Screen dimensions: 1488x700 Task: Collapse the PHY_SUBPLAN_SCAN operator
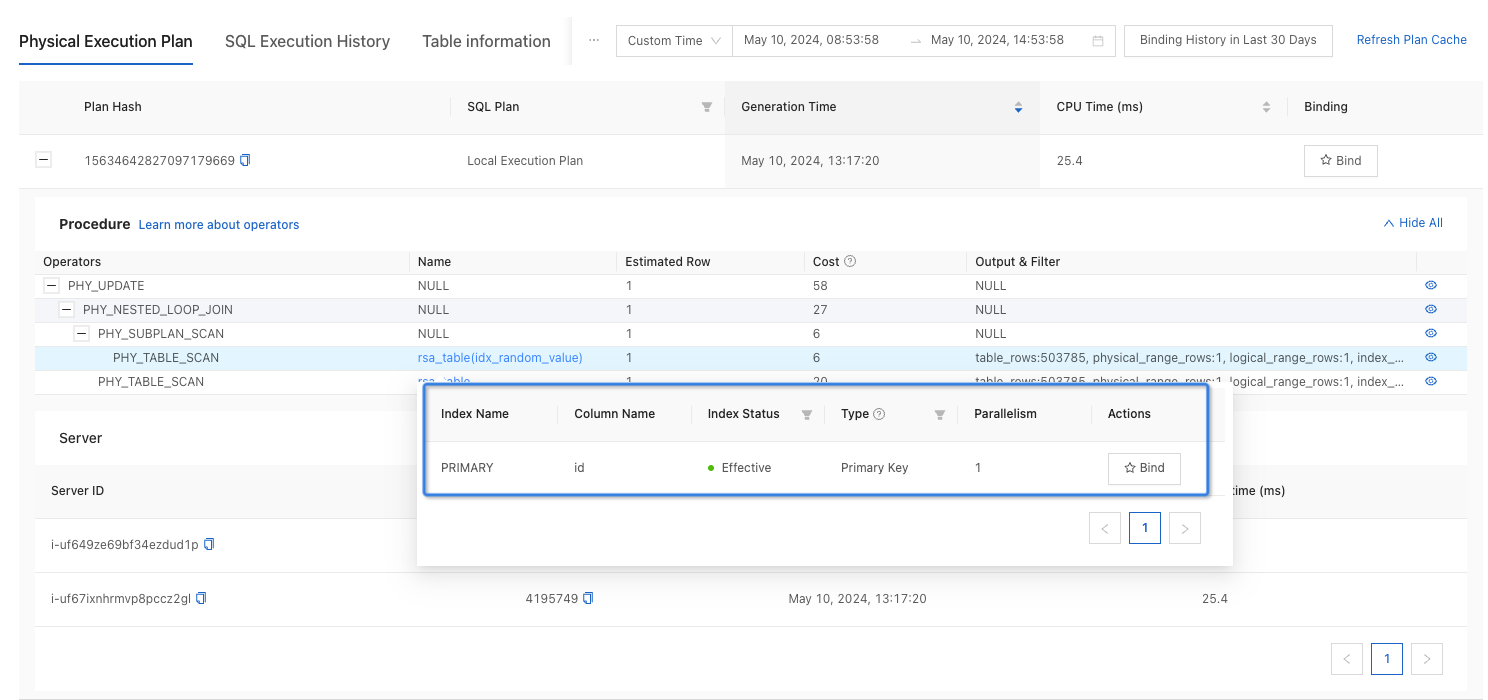coord(82,334)
